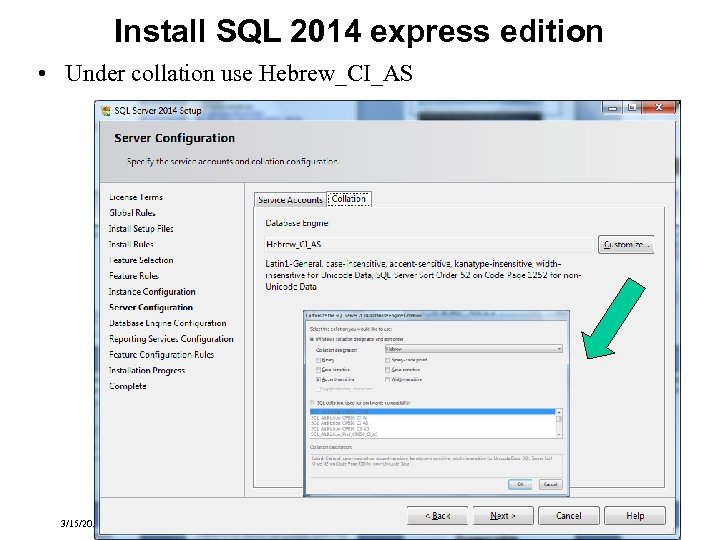Open the Collation designator dropdown showing Hebrew
The image size is (720, 540).
click(474, 349)
